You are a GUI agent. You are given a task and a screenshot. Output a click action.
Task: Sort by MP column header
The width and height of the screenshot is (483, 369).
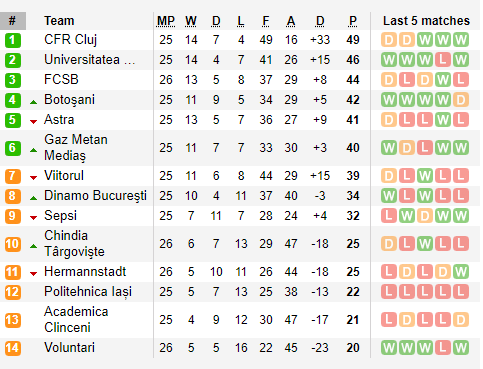click(x=166, y=21)
